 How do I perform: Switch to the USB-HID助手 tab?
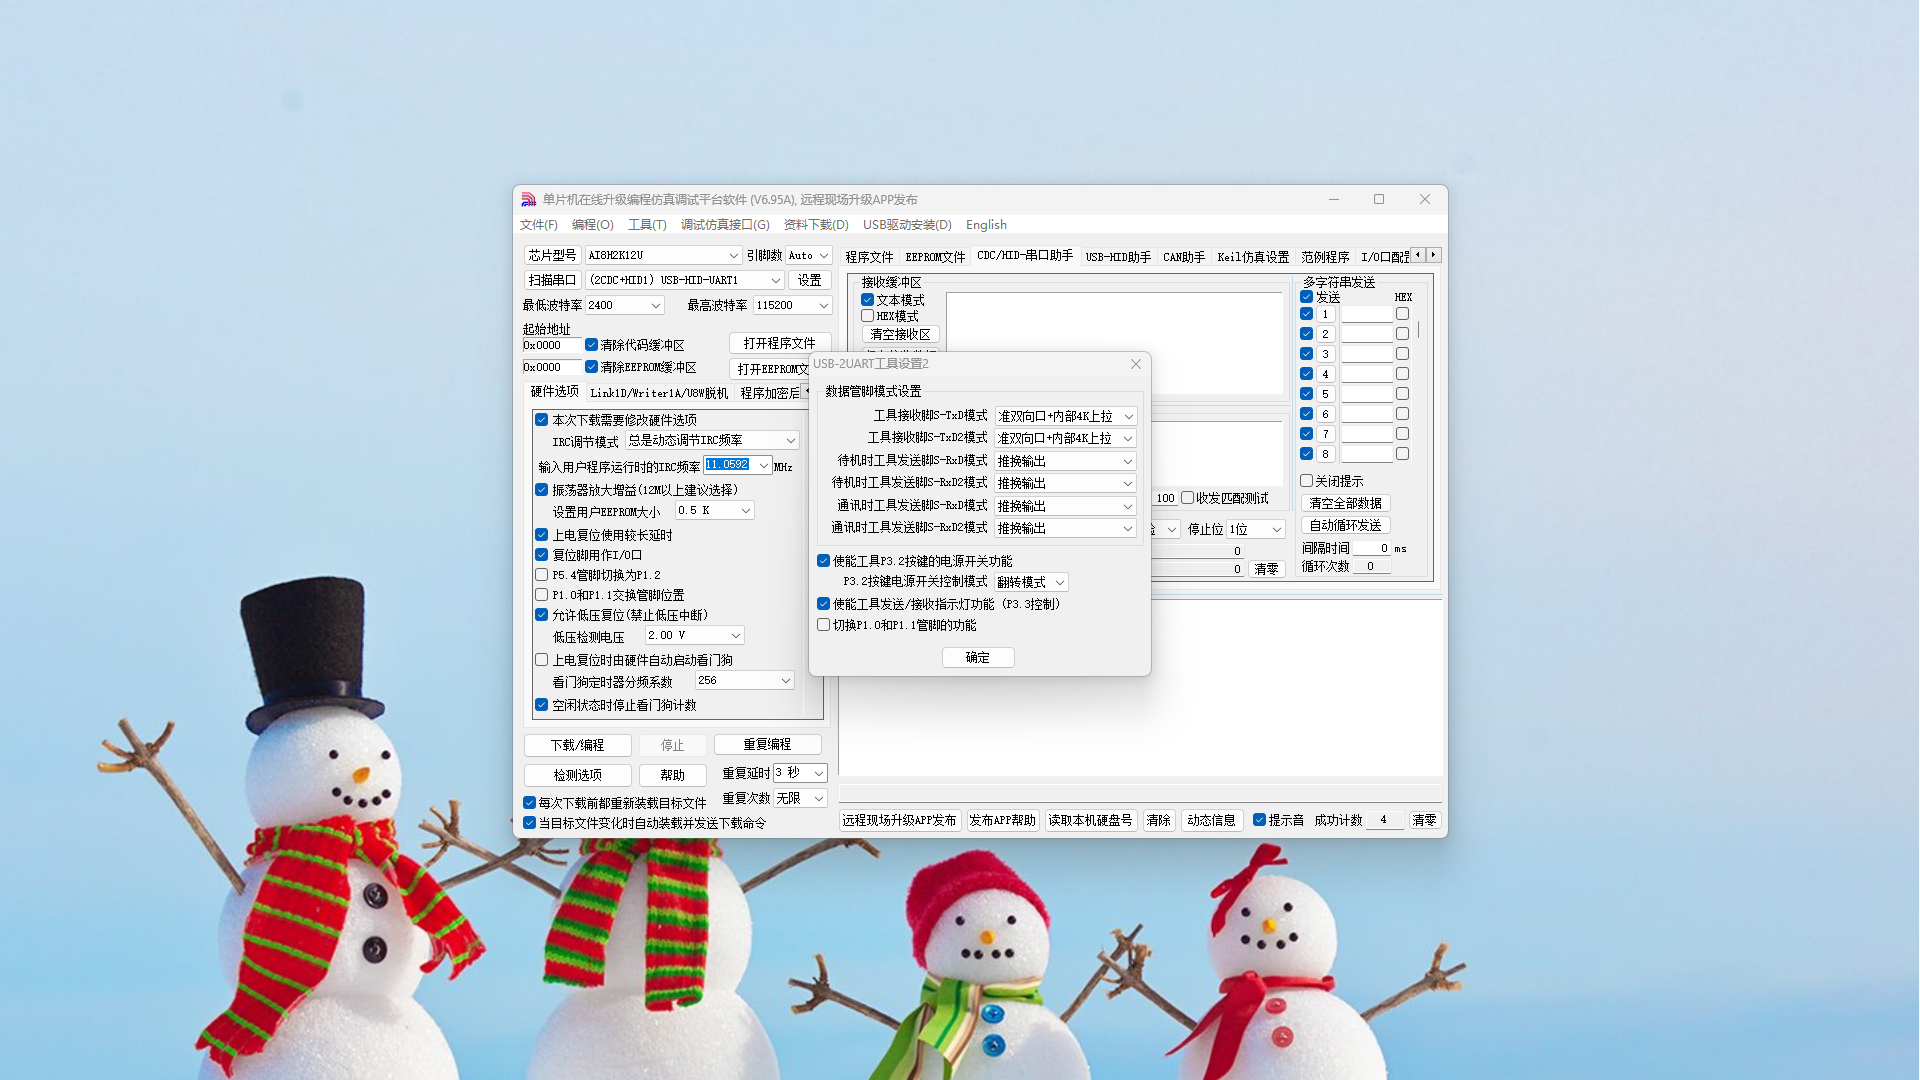point(1118,257)
